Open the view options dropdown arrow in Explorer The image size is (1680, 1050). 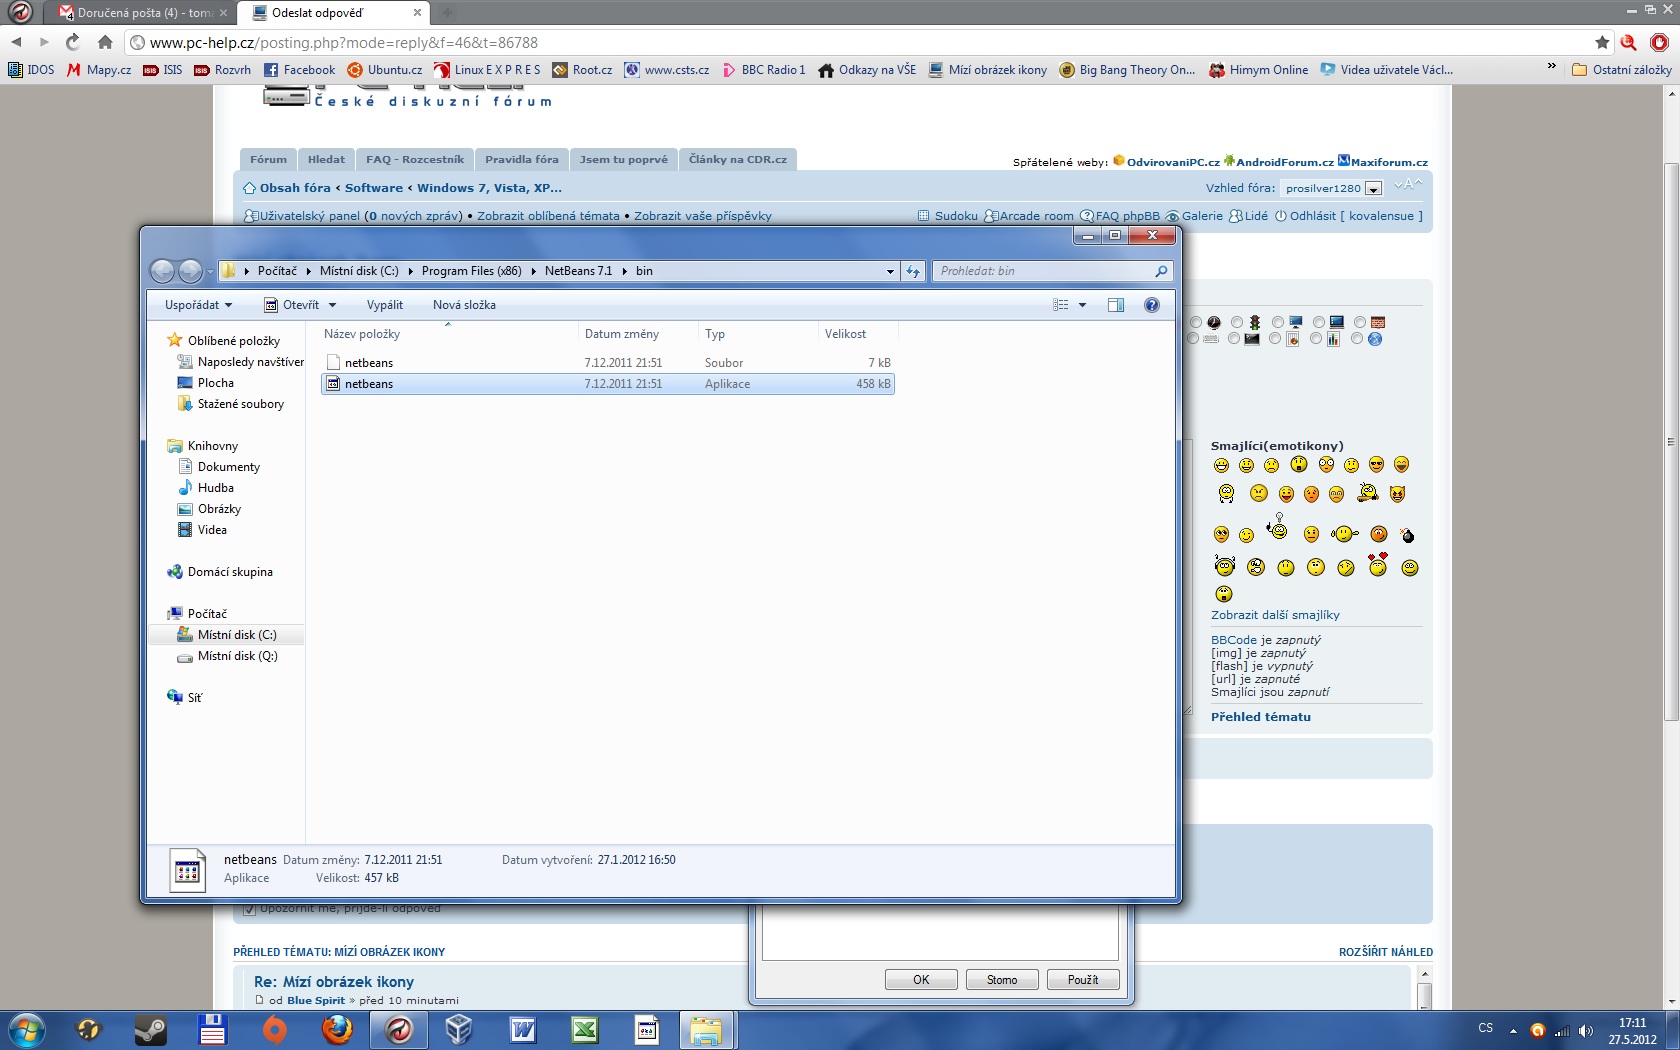coord(1082,305)
